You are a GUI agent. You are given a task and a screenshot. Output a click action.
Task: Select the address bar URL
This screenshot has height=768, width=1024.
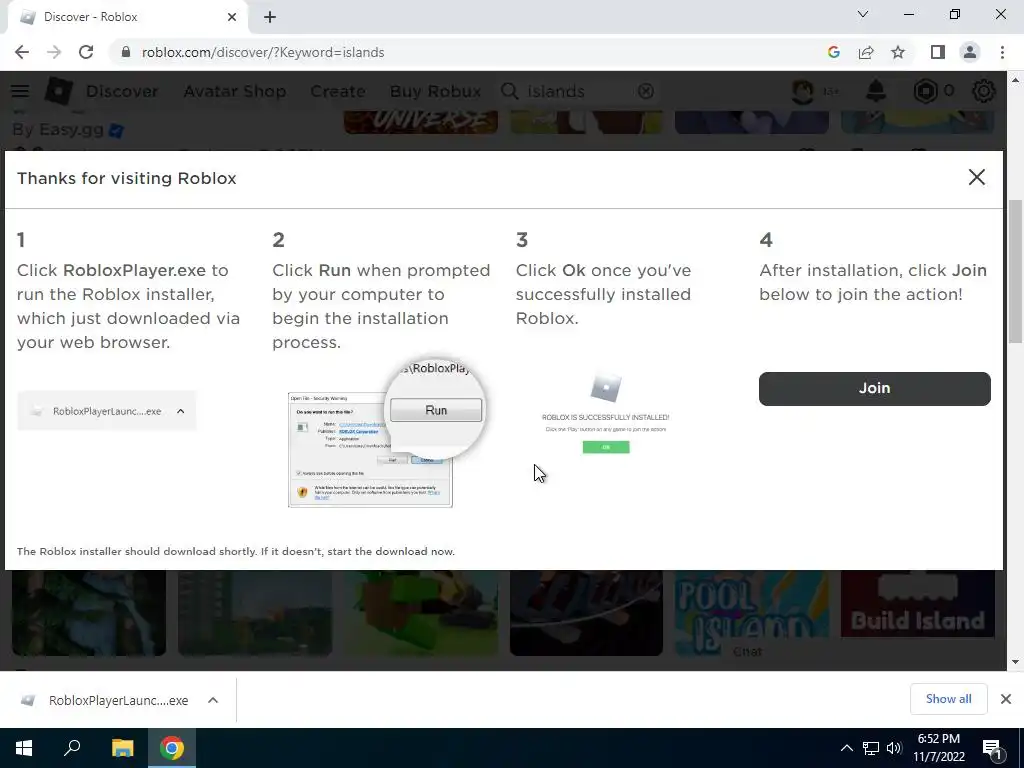coord(263,52)
